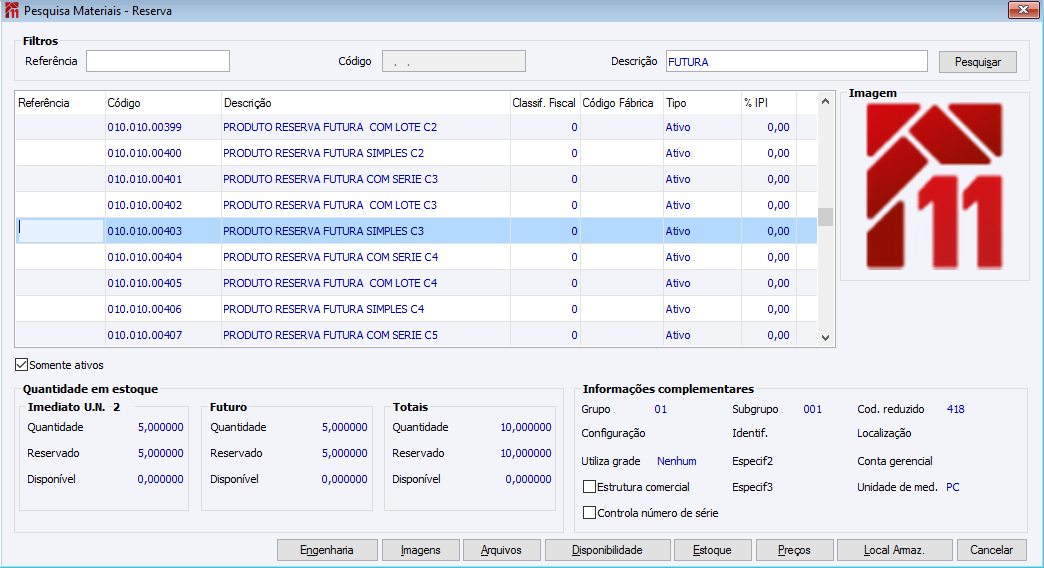Check Disponibilidade for the product
This screenshot has width=1044, height=568.
click(607, 550)
